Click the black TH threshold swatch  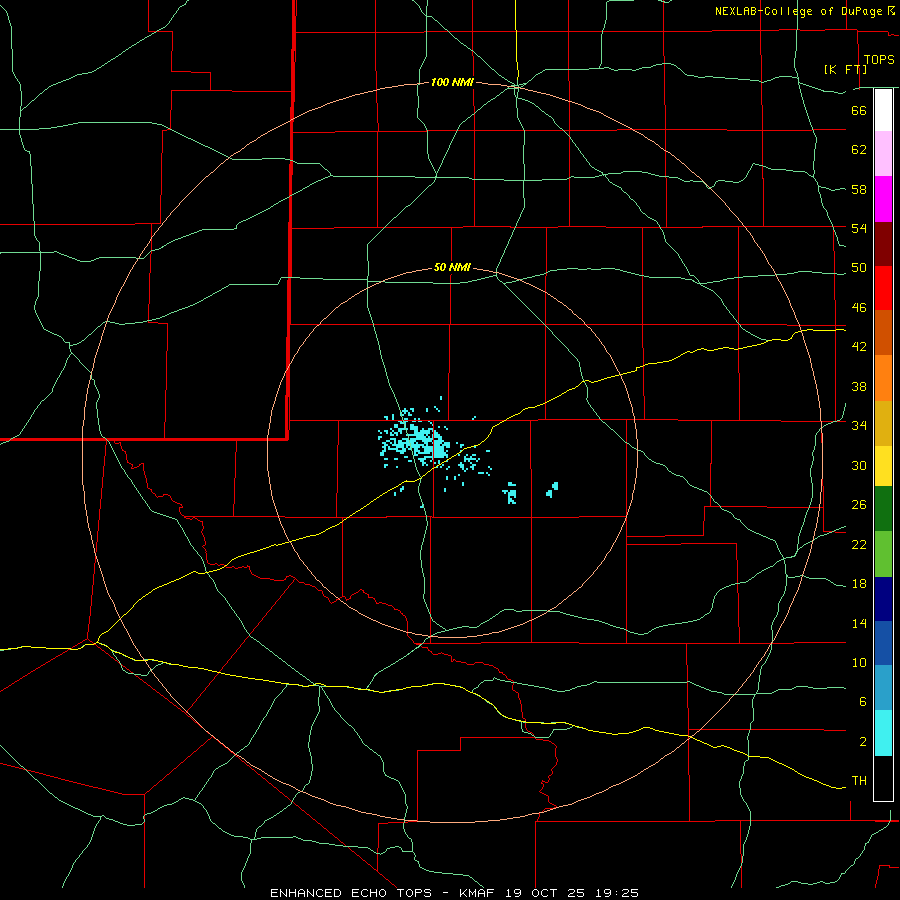(883, 778)
